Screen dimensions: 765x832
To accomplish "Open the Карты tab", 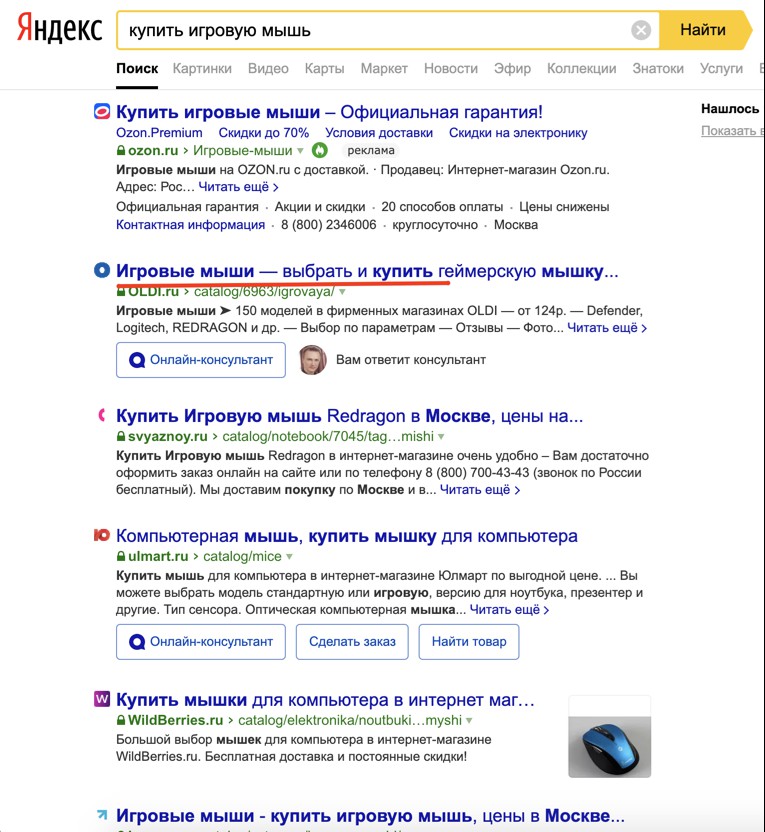I will pos(324,68).
